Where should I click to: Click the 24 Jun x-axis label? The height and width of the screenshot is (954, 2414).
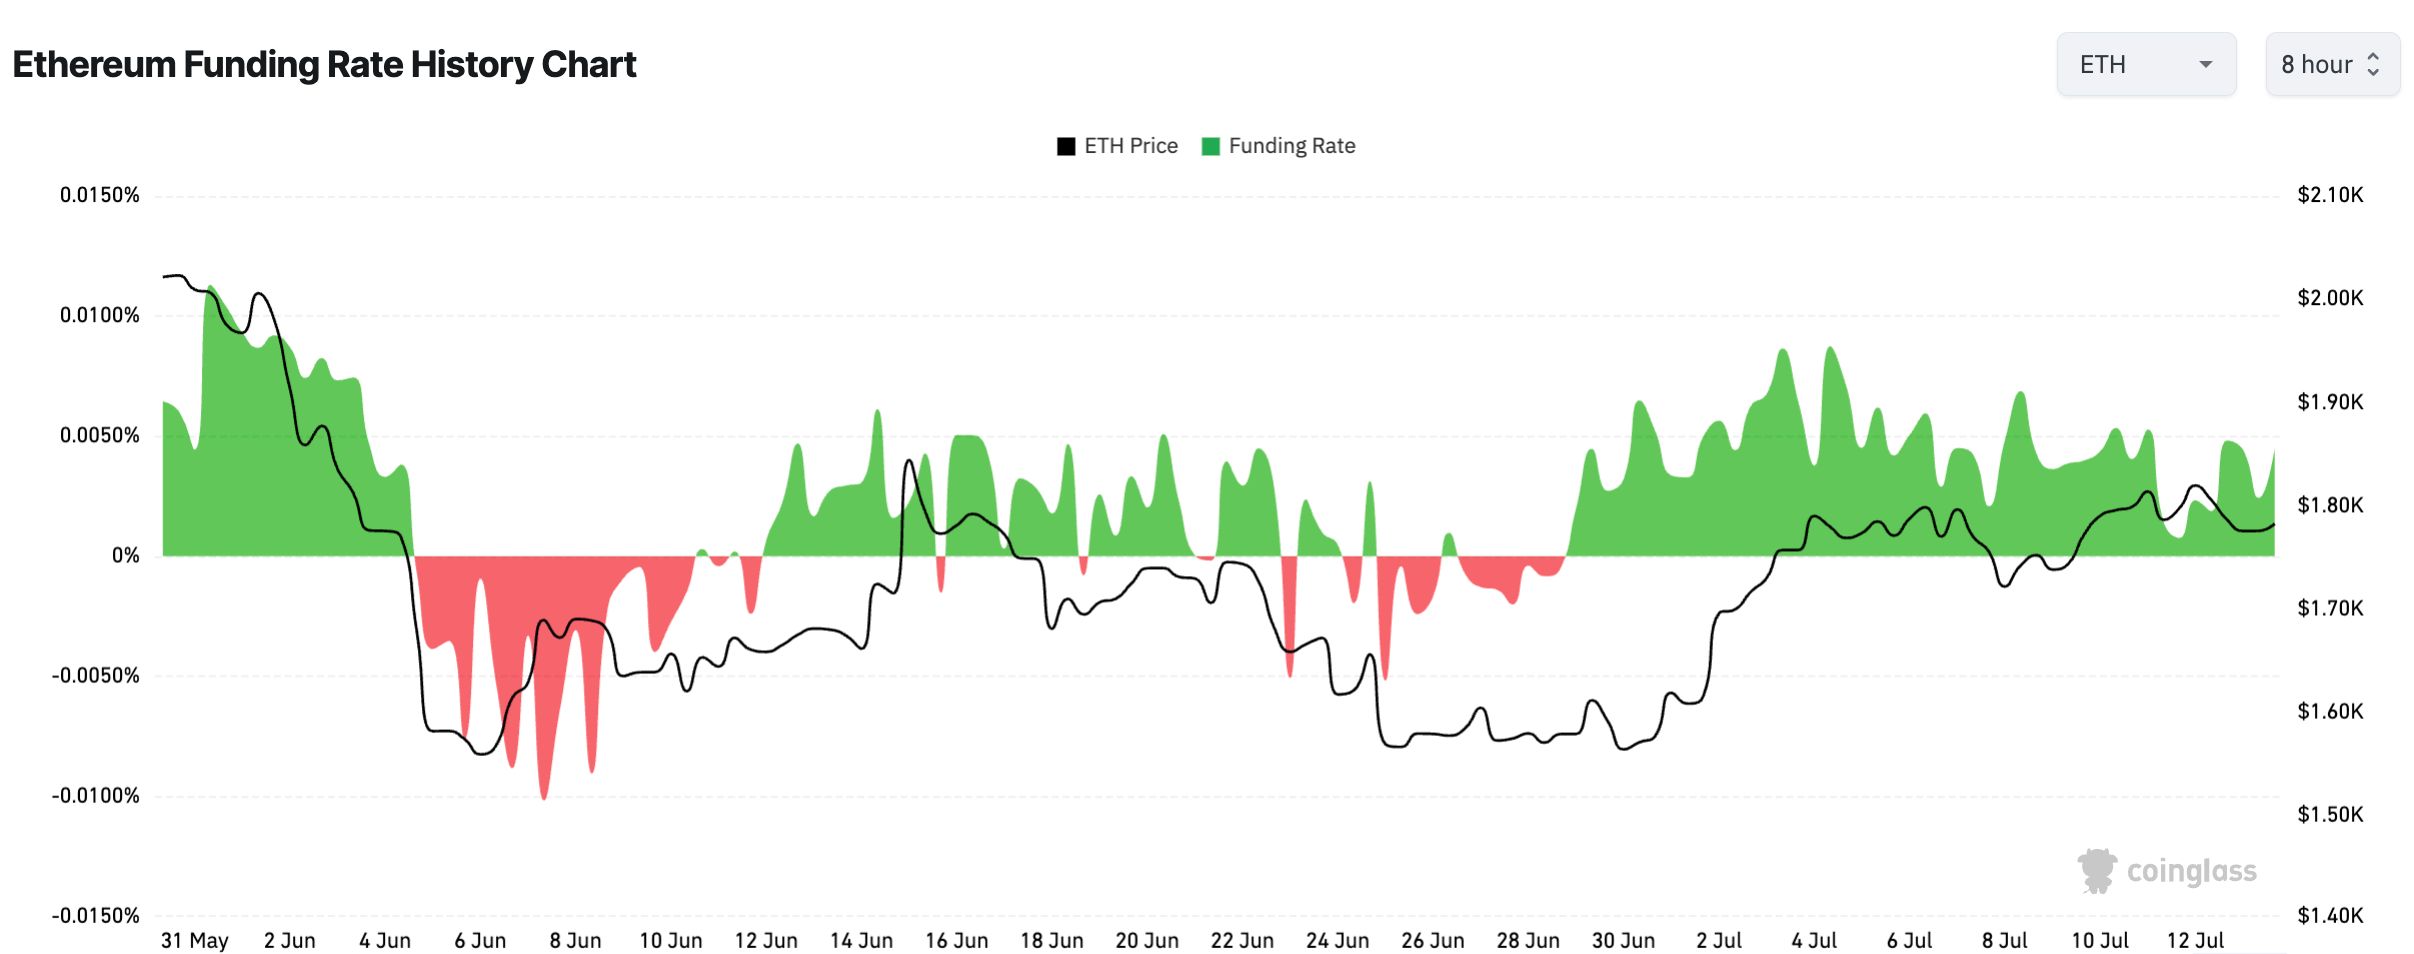(1338, 941)
